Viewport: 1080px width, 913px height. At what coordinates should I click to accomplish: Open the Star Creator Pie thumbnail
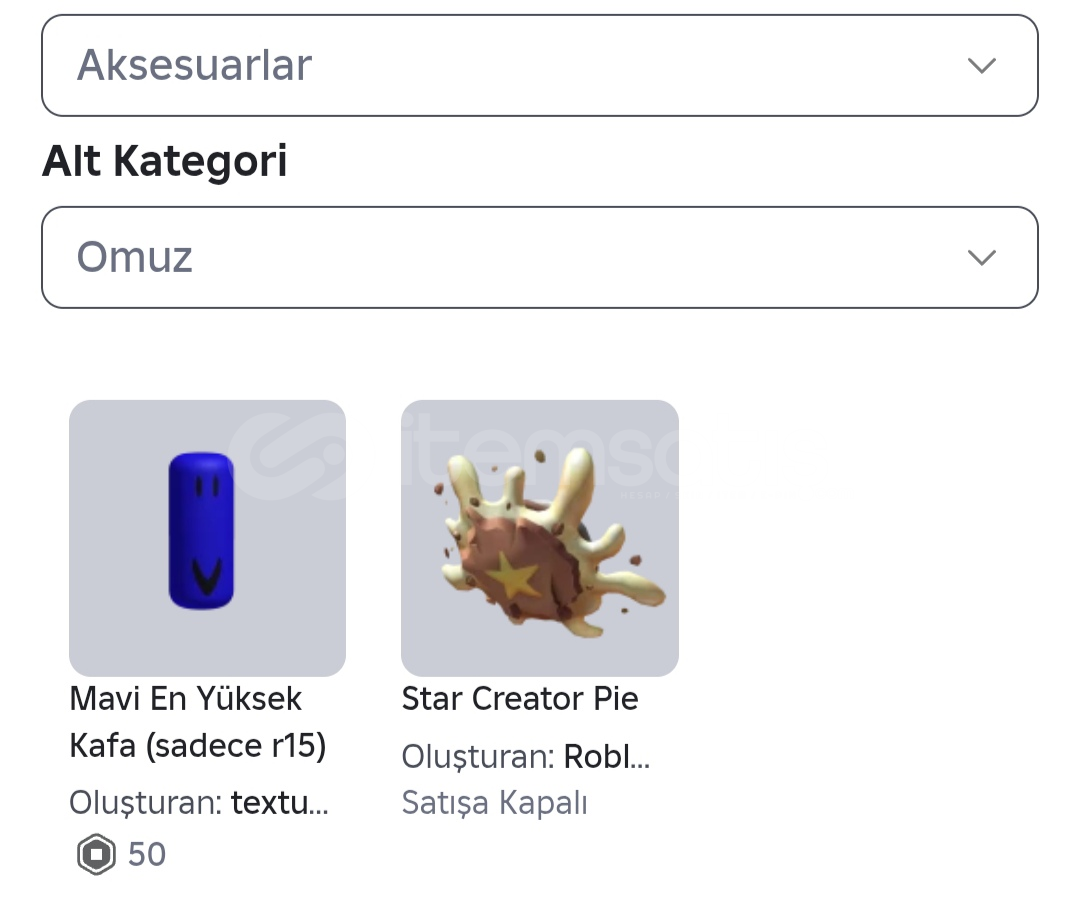(x=540, y=538)
